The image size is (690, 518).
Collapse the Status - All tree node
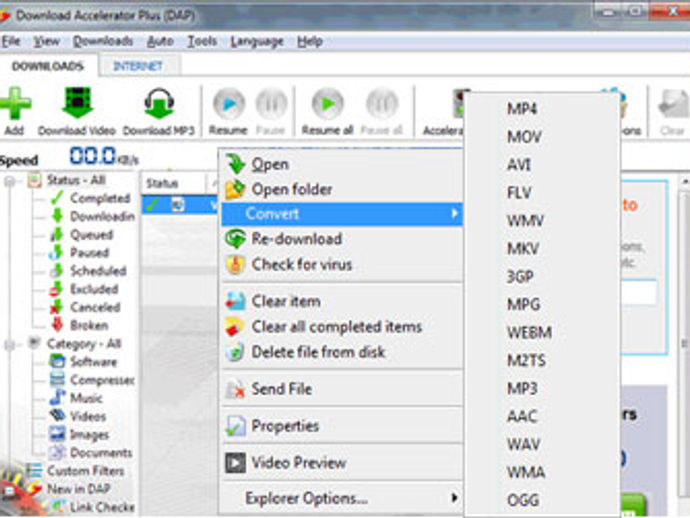(9, 181)
